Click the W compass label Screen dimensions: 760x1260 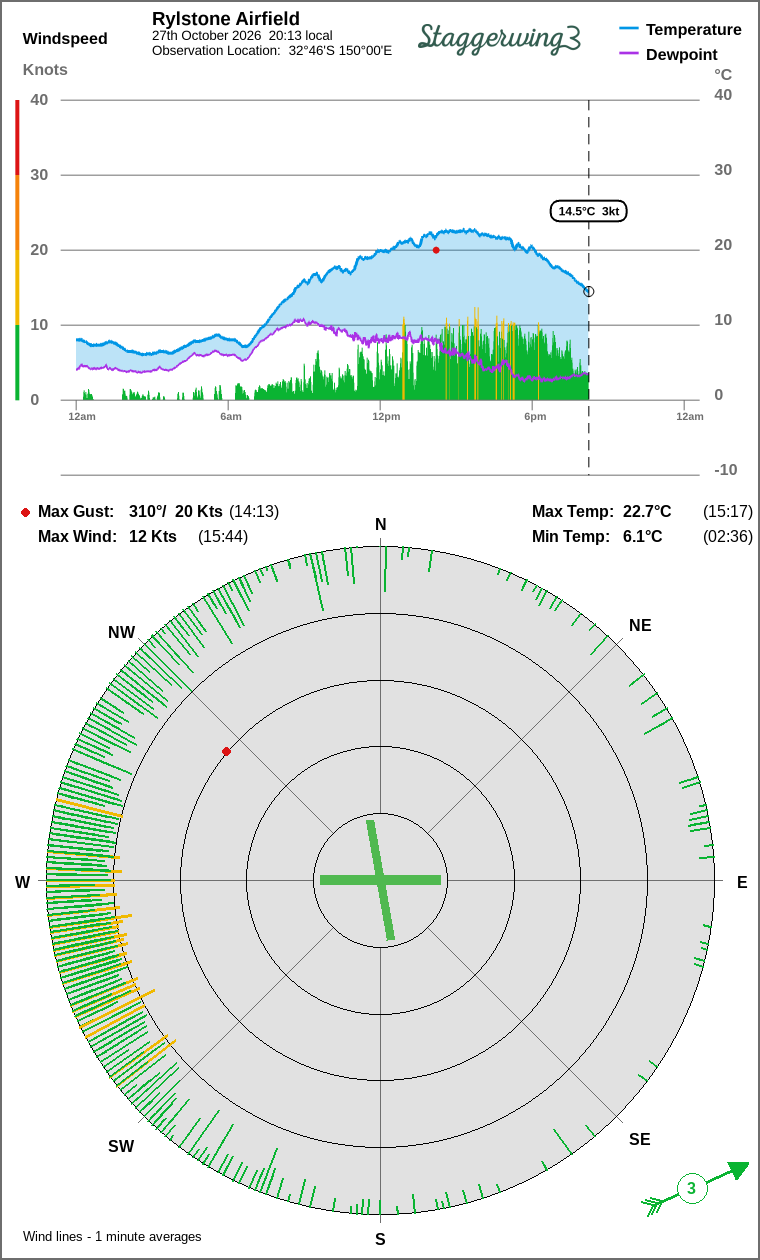(x=22, y=882)
